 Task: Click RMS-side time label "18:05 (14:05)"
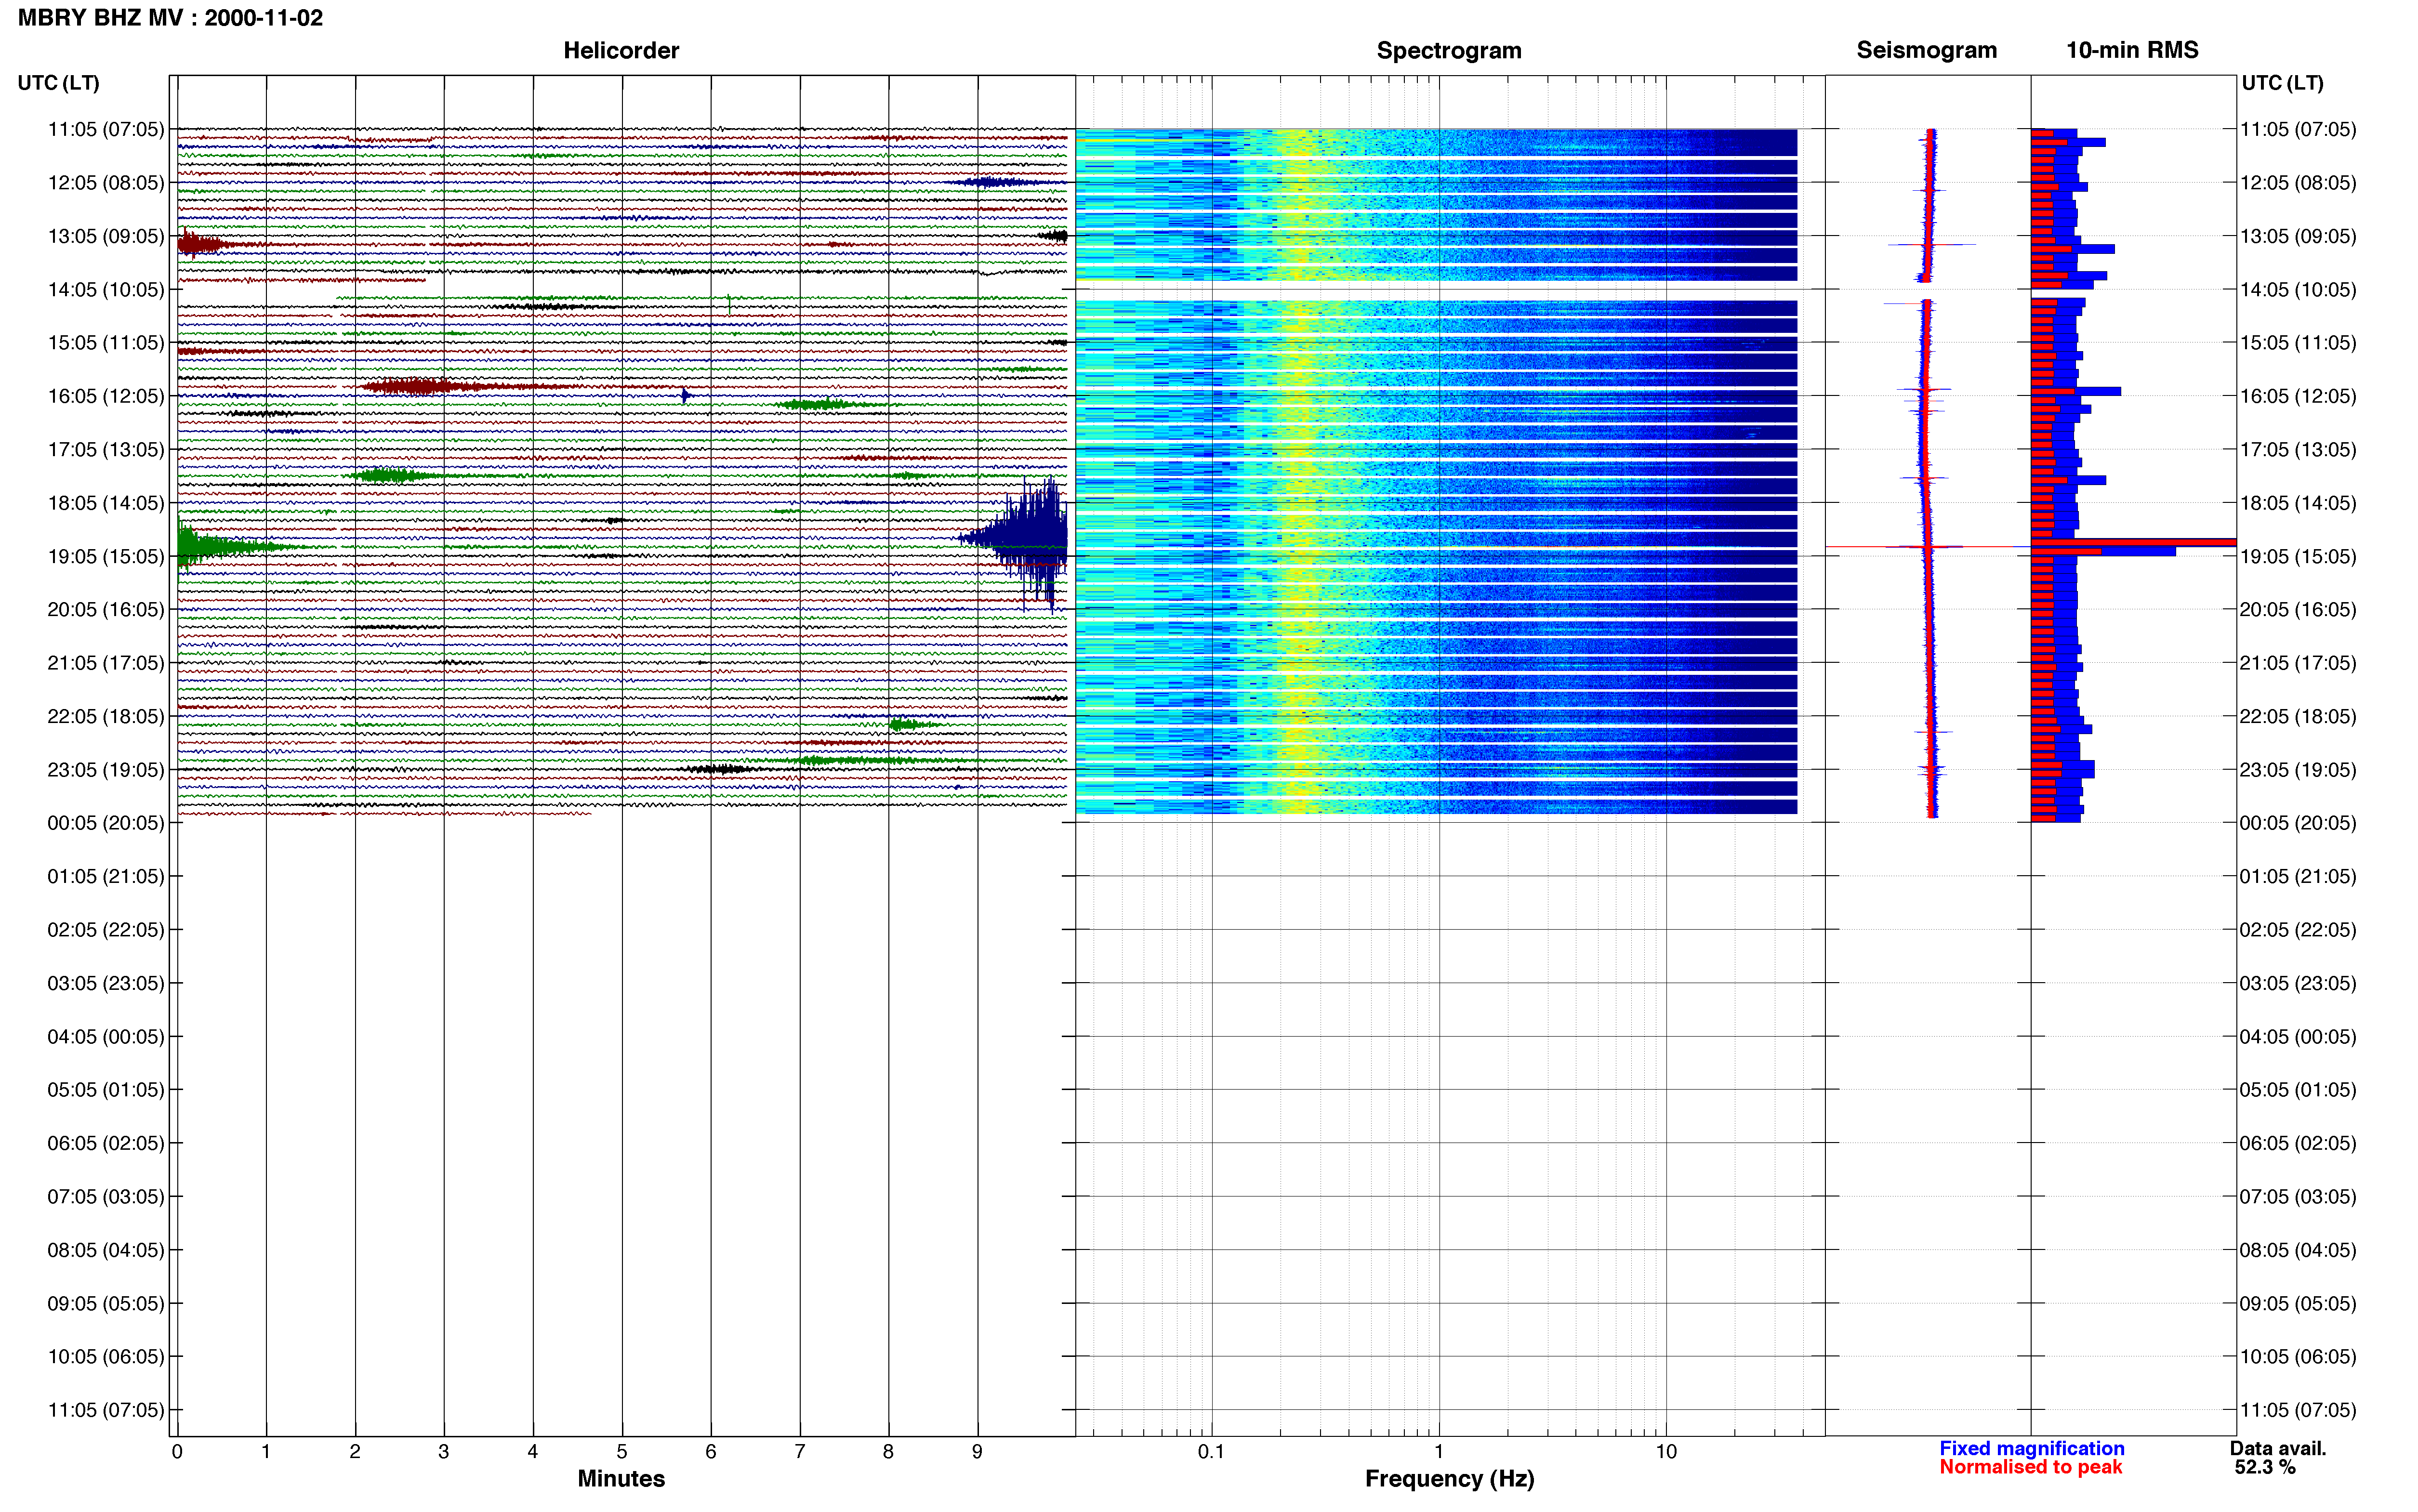(2298, 503)
